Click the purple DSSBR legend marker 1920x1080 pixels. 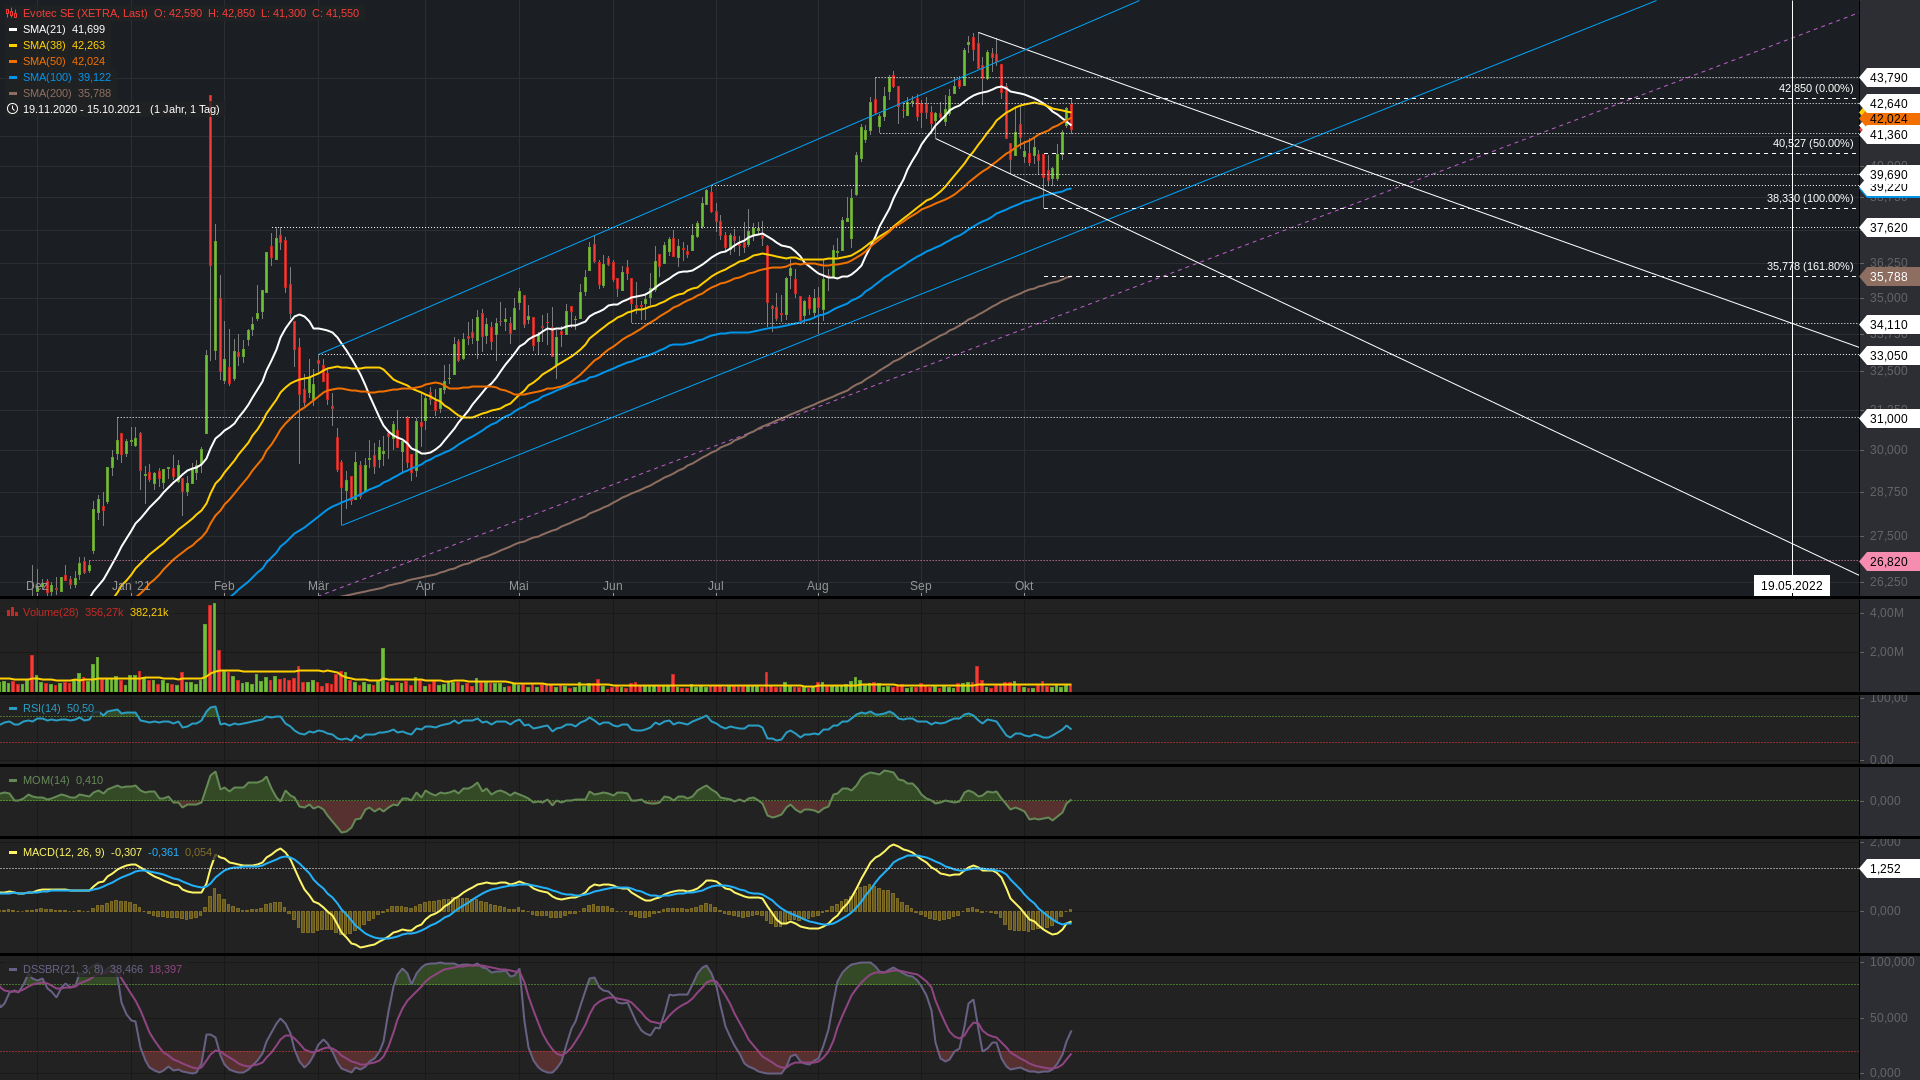[x=13, y=969]
